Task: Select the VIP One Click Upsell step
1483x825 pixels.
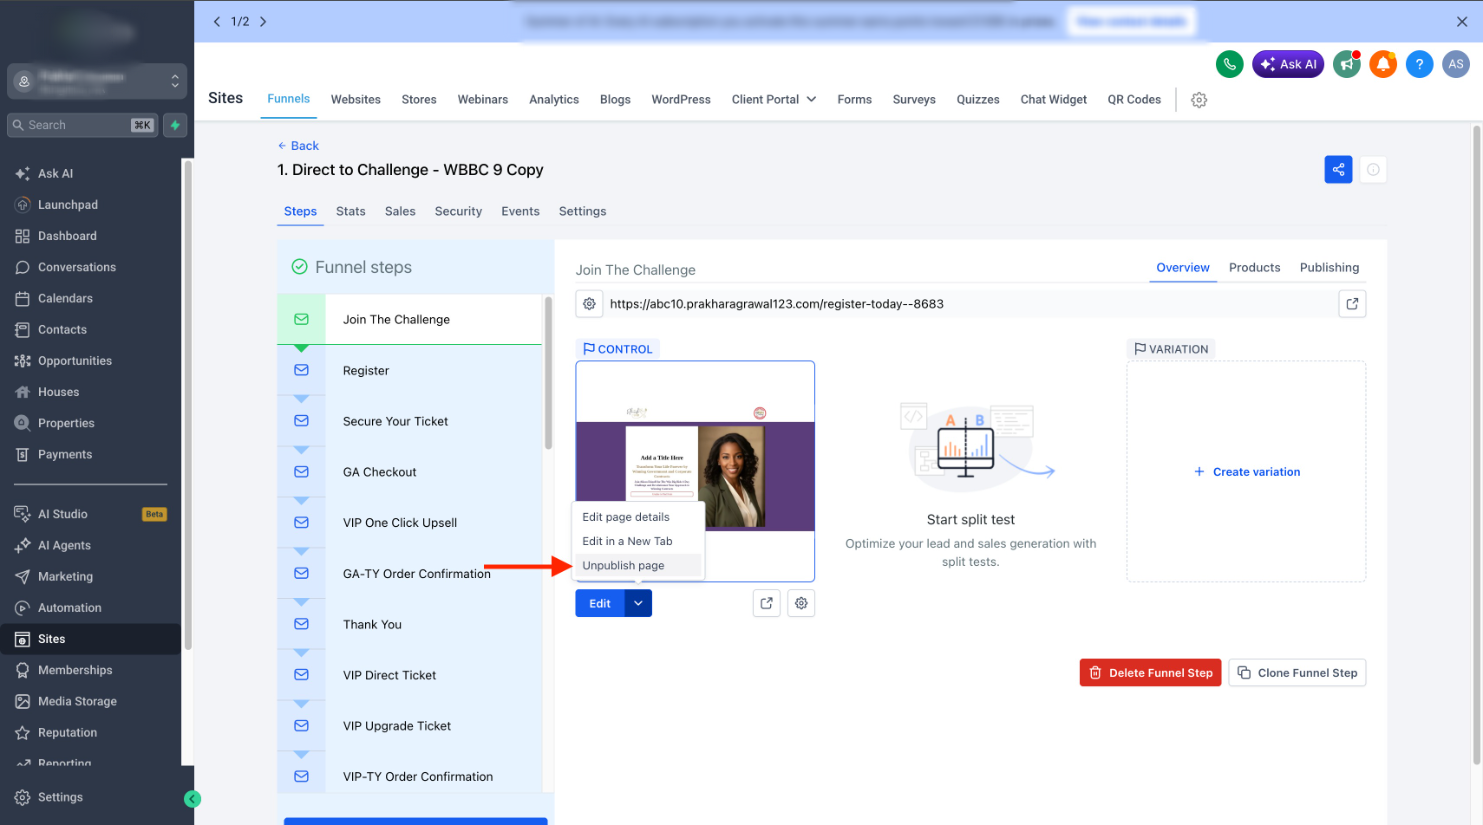Action: [410, 523]
